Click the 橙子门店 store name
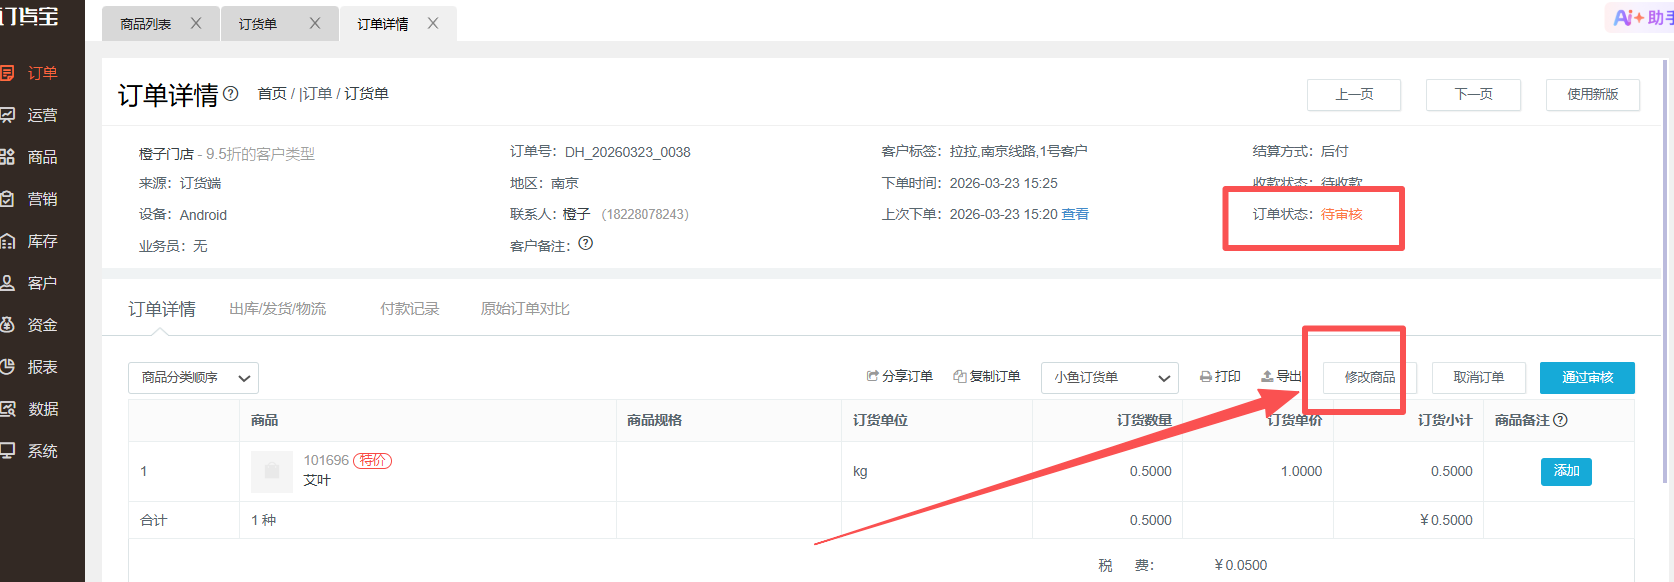The width and height of the screenshot is (1674, 582). pos(166,154)
